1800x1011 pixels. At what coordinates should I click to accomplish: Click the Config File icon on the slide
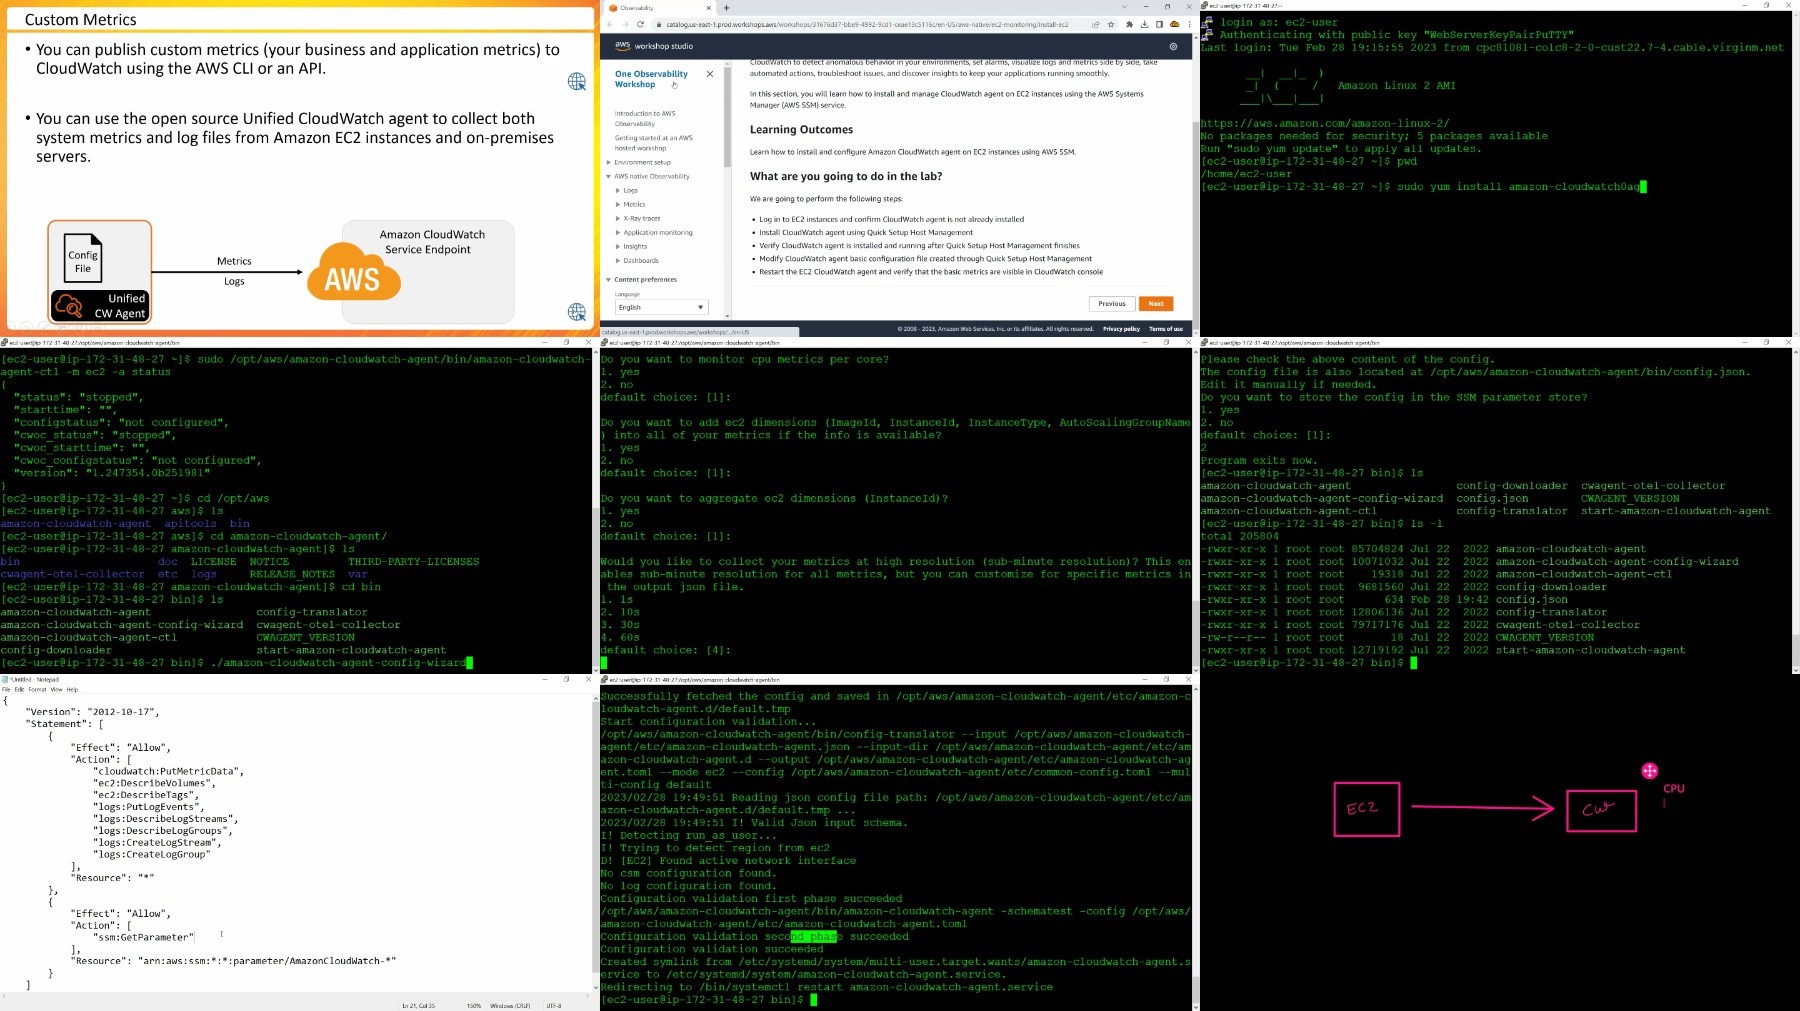83,260
